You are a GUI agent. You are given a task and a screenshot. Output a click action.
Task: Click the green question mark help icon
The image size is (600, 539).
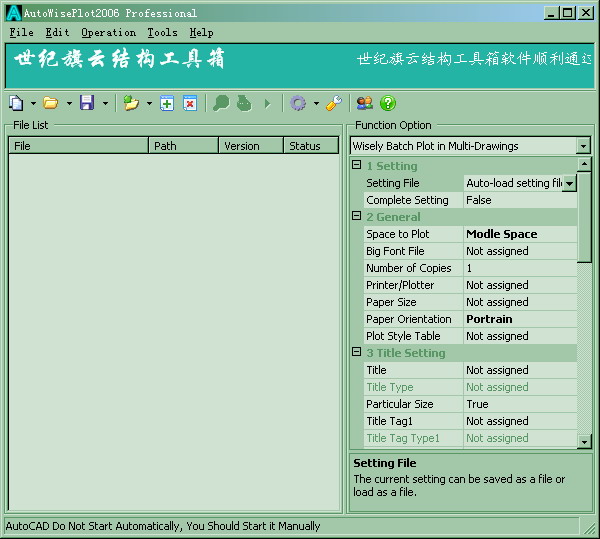[388, 103]
